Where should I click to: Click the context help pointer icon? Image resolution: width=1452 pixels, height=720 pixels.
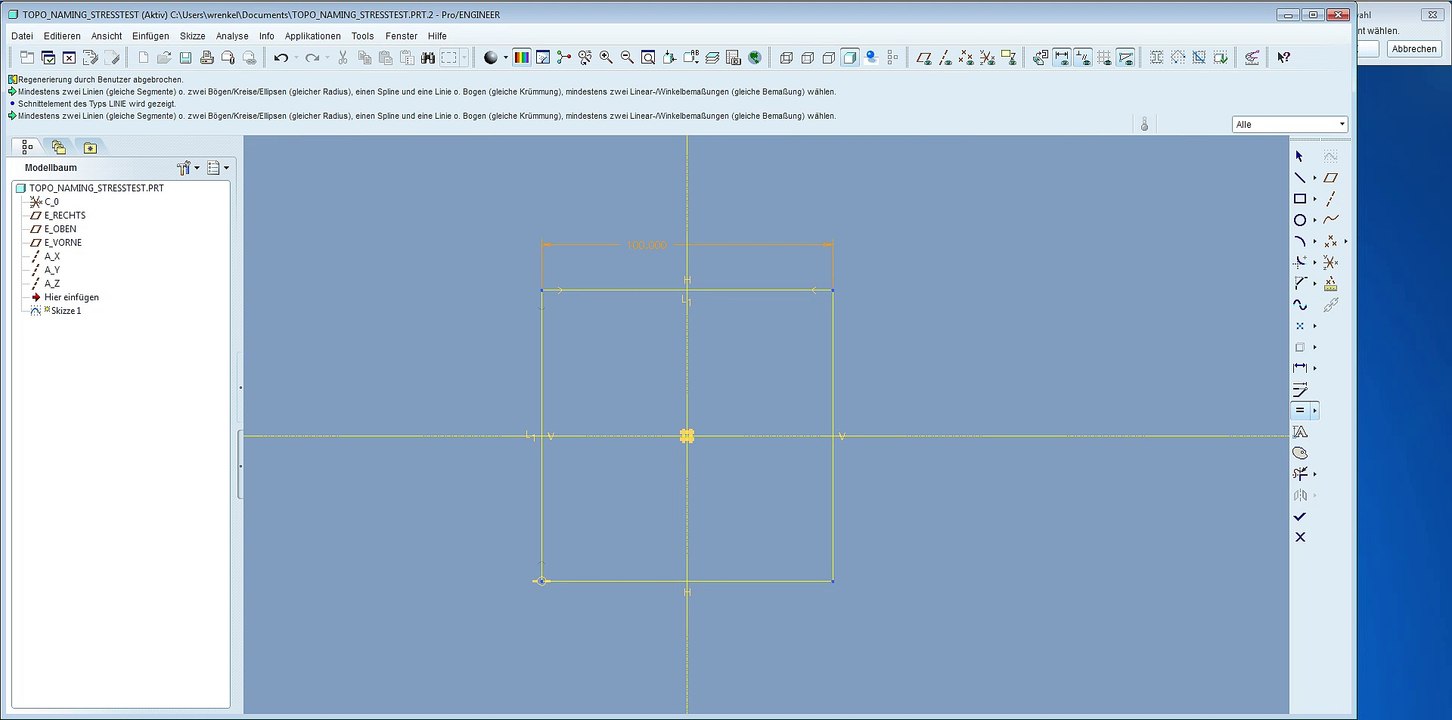point(1283,58)
